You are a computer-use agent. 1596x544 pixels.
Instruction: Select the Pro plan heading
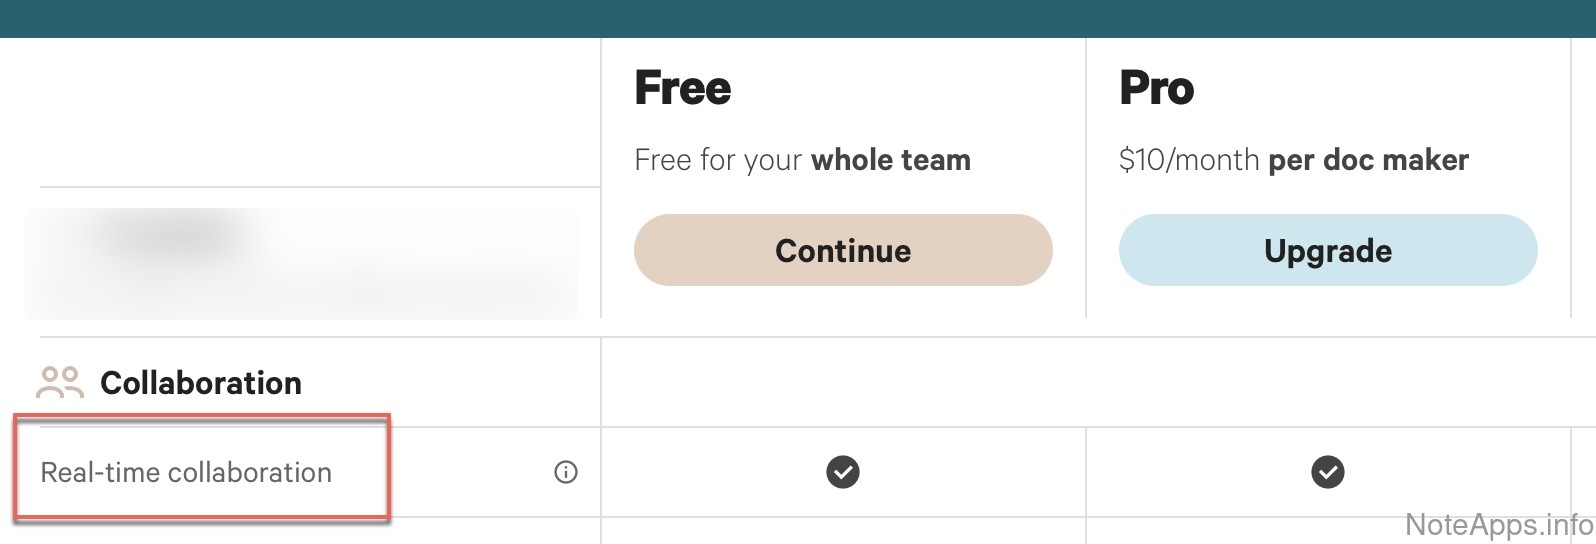[x=1157, y=88]
